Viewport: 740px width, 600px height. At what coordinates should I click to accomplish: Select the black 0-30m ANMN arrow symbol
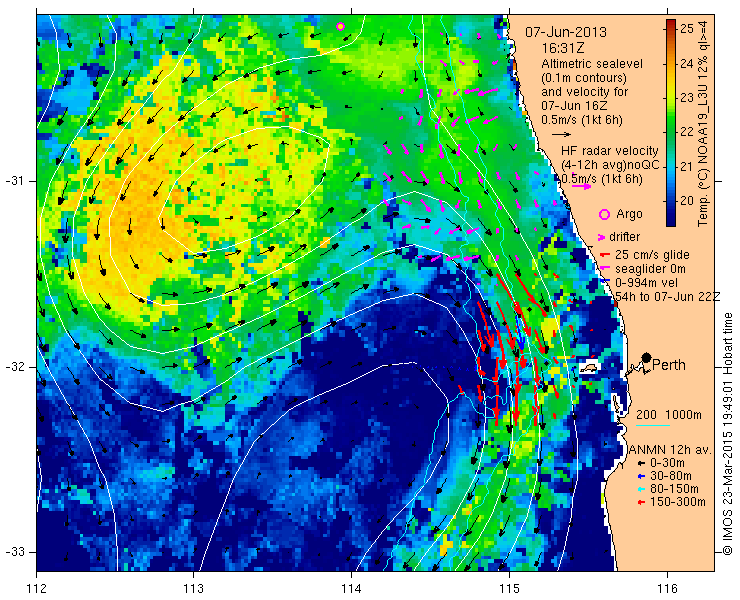coord(640,464)
